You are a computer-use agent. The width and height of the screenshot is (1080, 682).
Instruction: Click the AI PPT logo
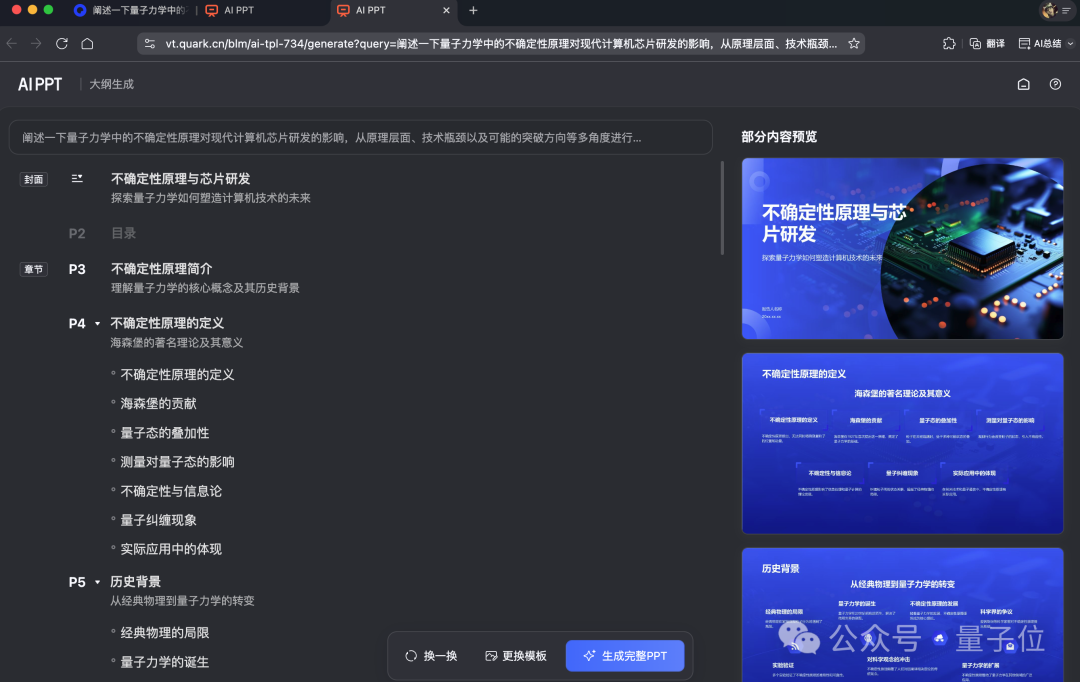40,84
